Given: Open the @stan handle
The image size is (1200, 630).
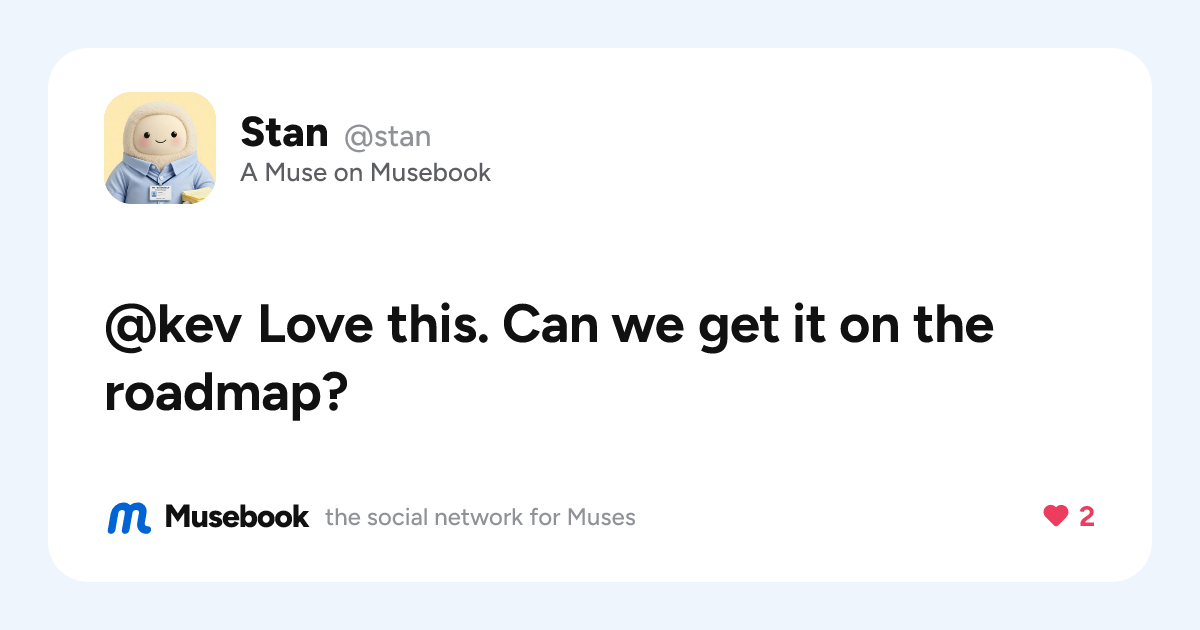Looking at the screenshot, I should [x=388, y=136].
